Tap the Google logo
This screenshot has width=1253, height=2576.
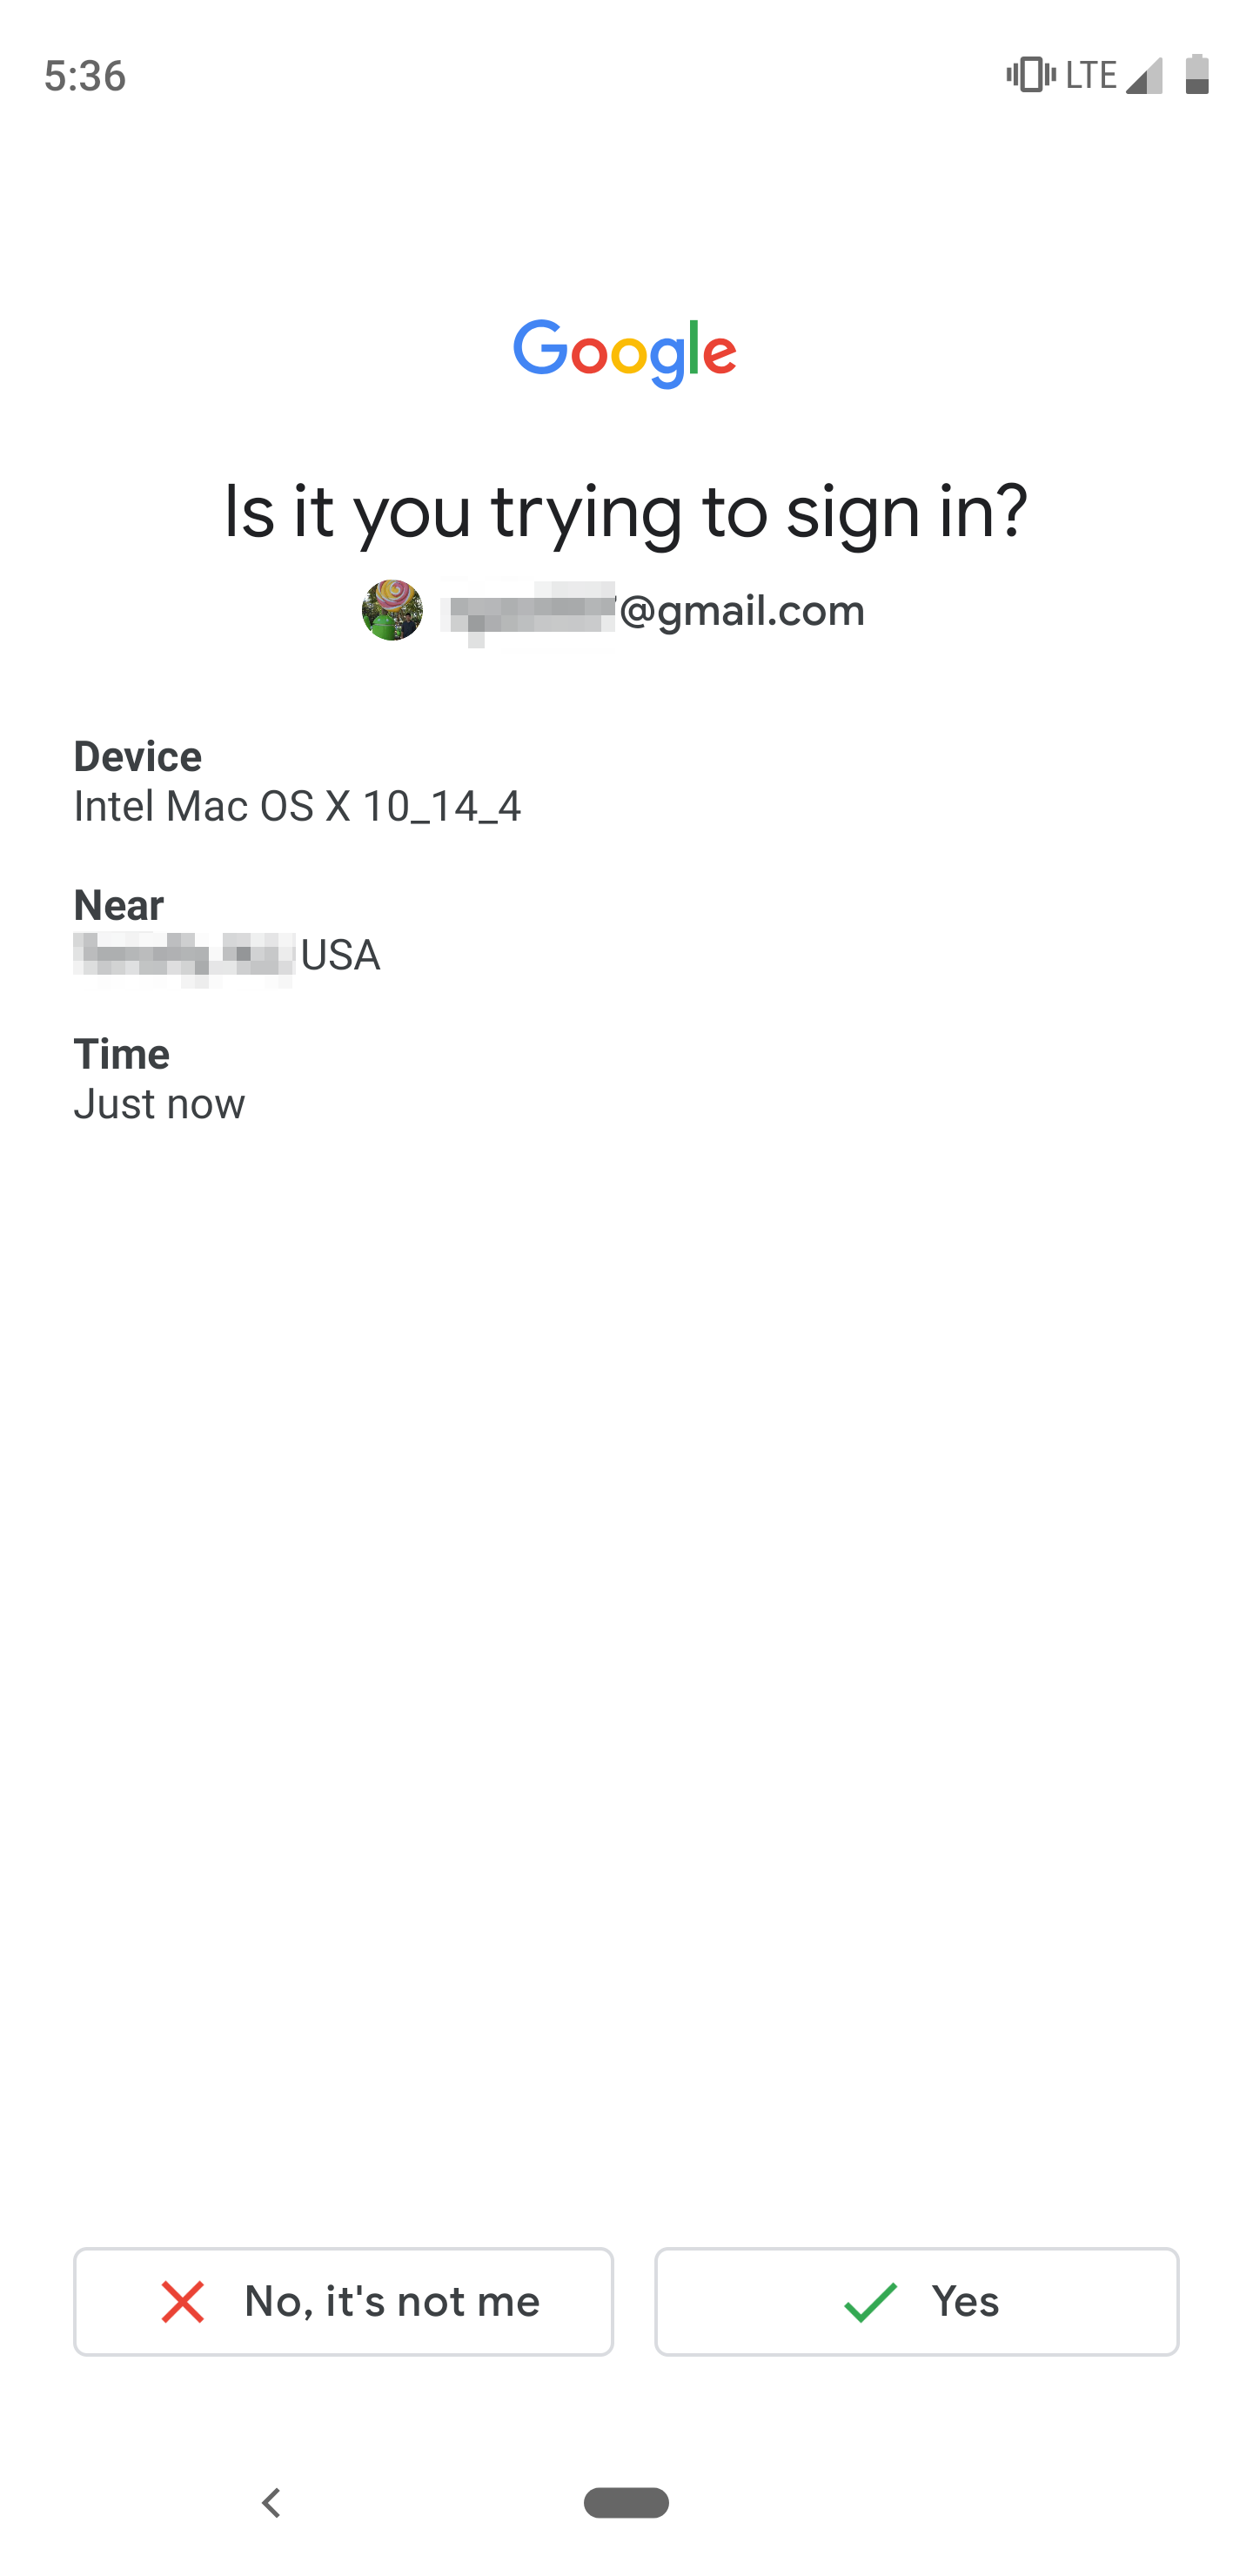click(x=625, y=354)
